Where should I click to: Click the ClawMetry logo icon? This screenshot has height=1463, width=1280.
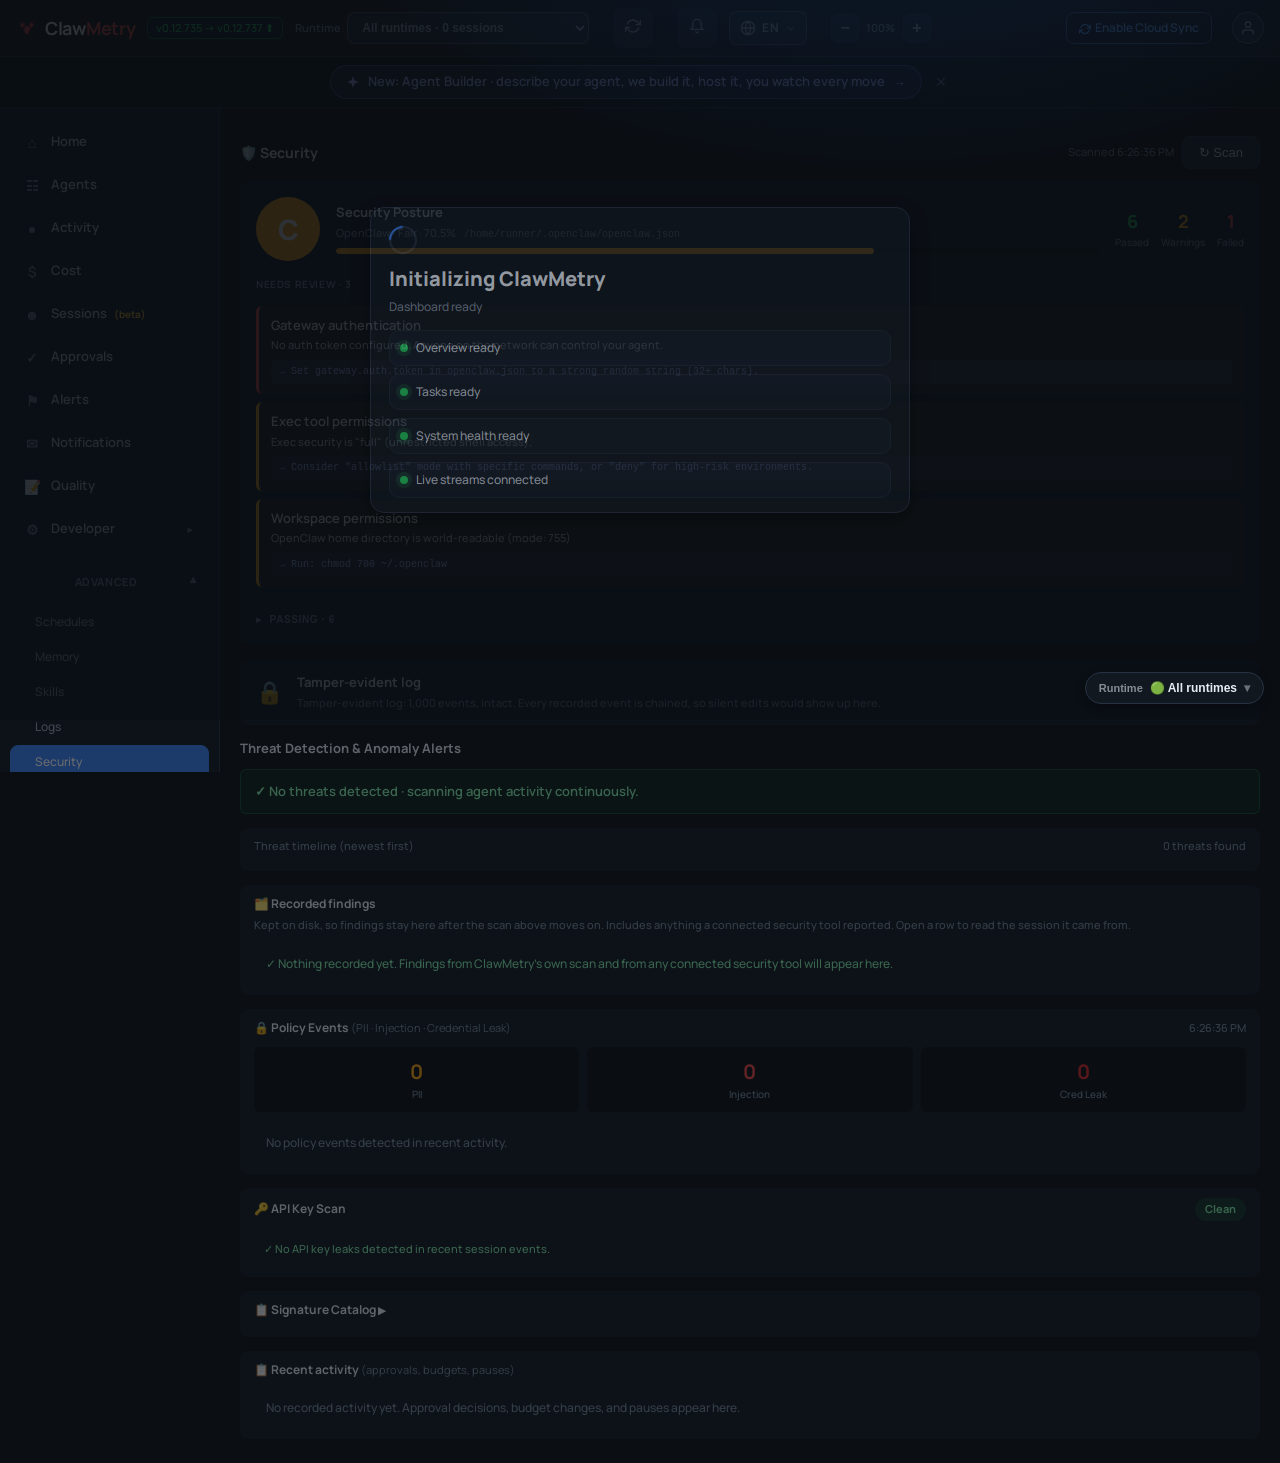[27, 28]
